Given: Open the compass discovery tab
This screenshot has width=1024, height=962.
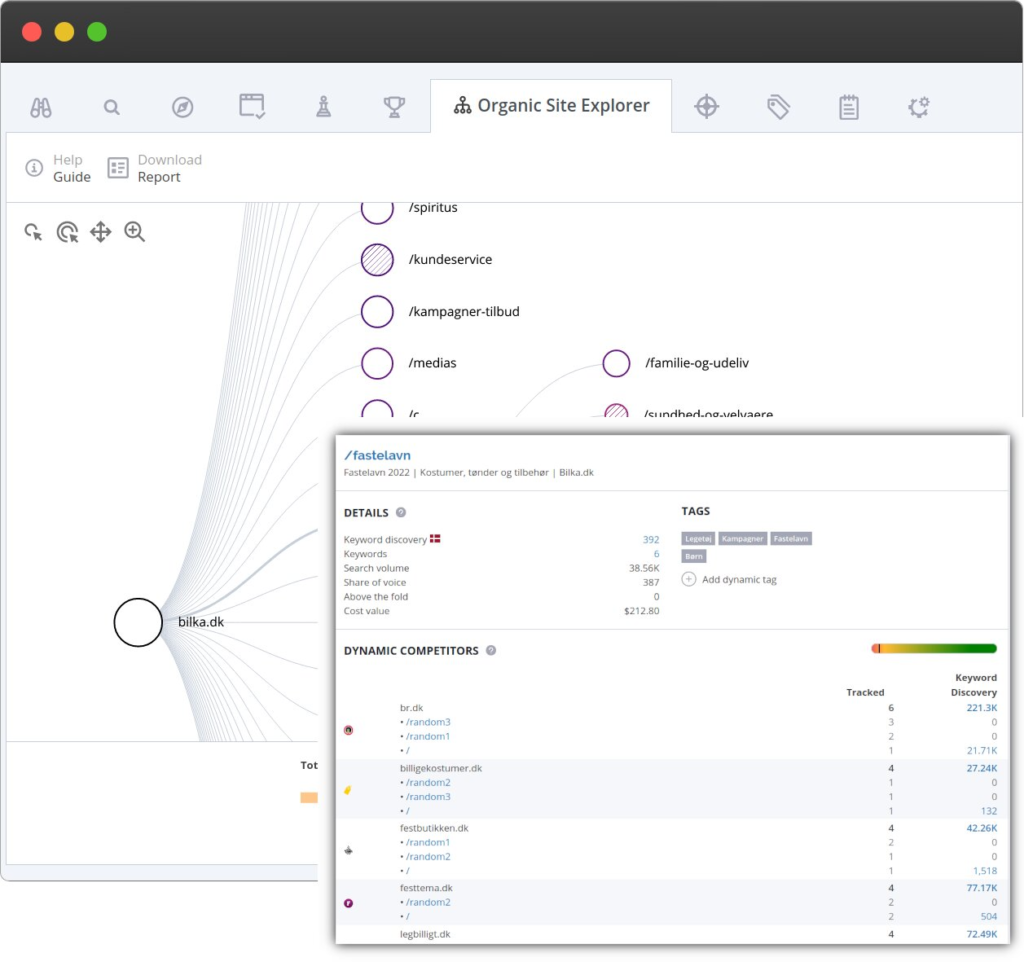Looking at the screenshot, I should 182,107.
